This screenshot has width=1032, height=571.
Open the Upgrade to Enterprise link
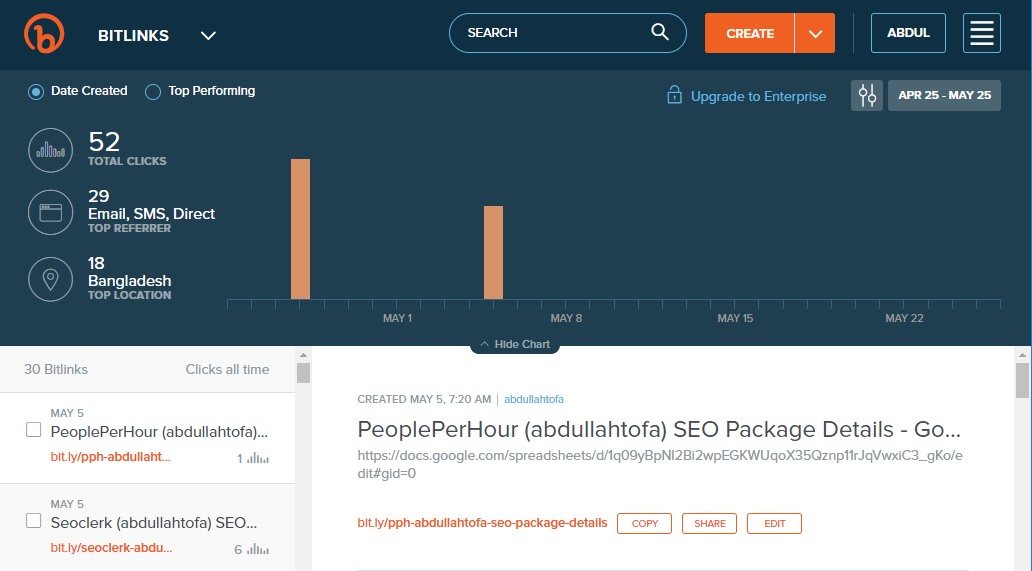[758, 96]
